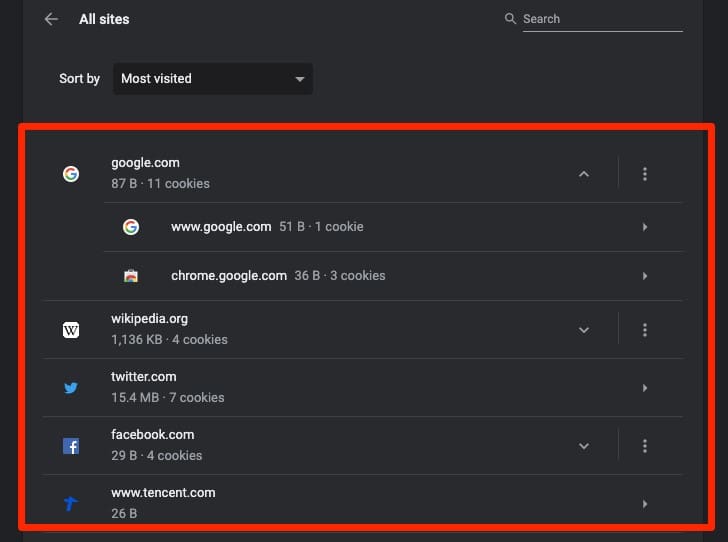Screen dimensions: 728x542
Task: Select the www.google.com subdomain row
Action: click(393, 227)
